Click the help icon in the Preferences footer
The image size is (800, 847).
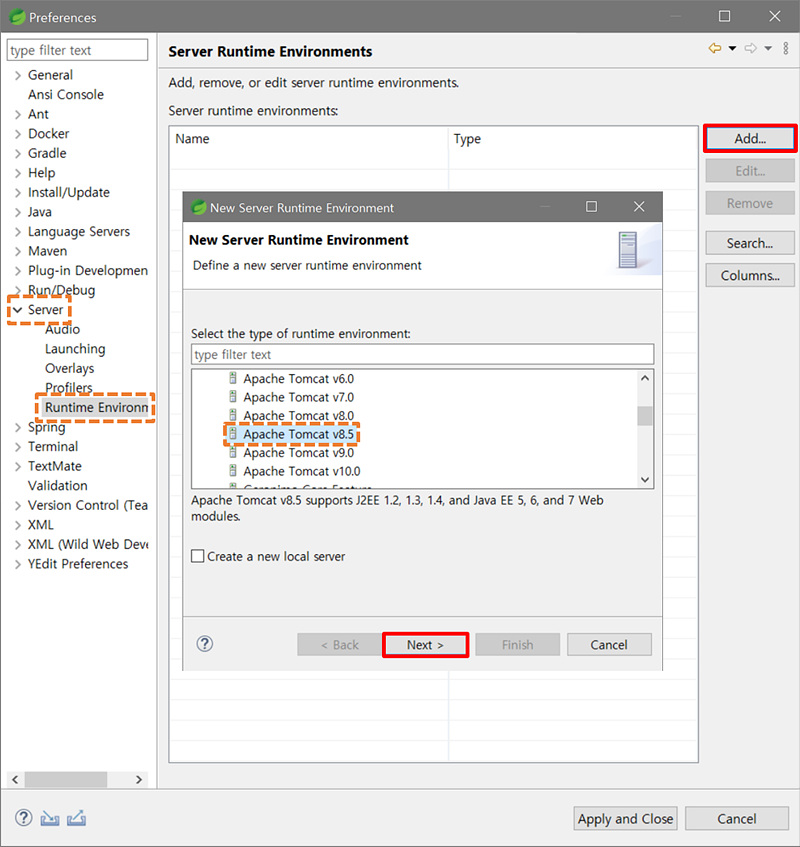click(23, 818)
